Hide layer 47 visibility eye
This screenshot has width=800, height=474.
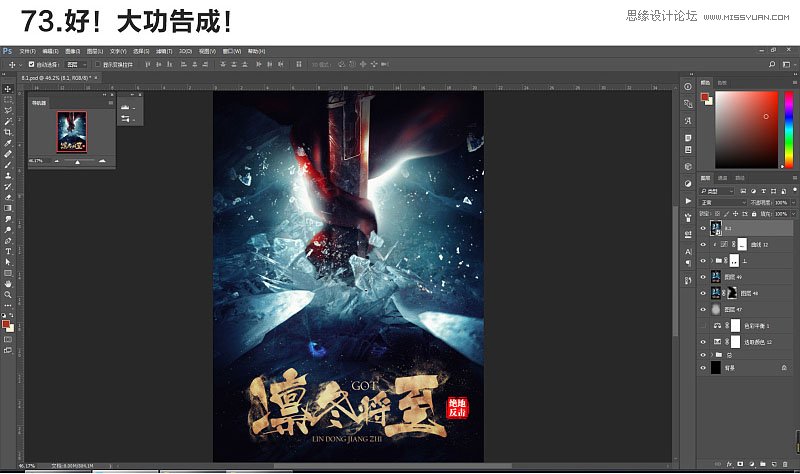tap(704, 310)
